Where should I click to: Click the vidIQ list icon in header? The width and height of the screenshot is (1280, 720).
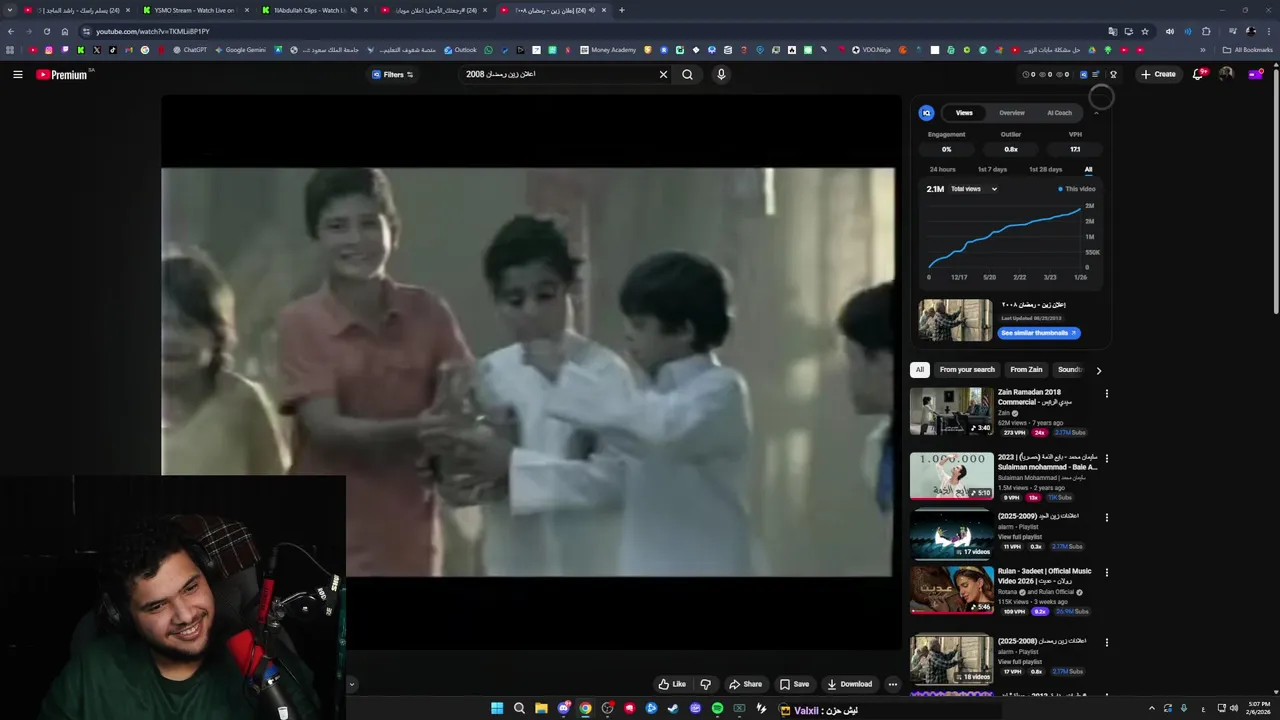[1096, 74]
